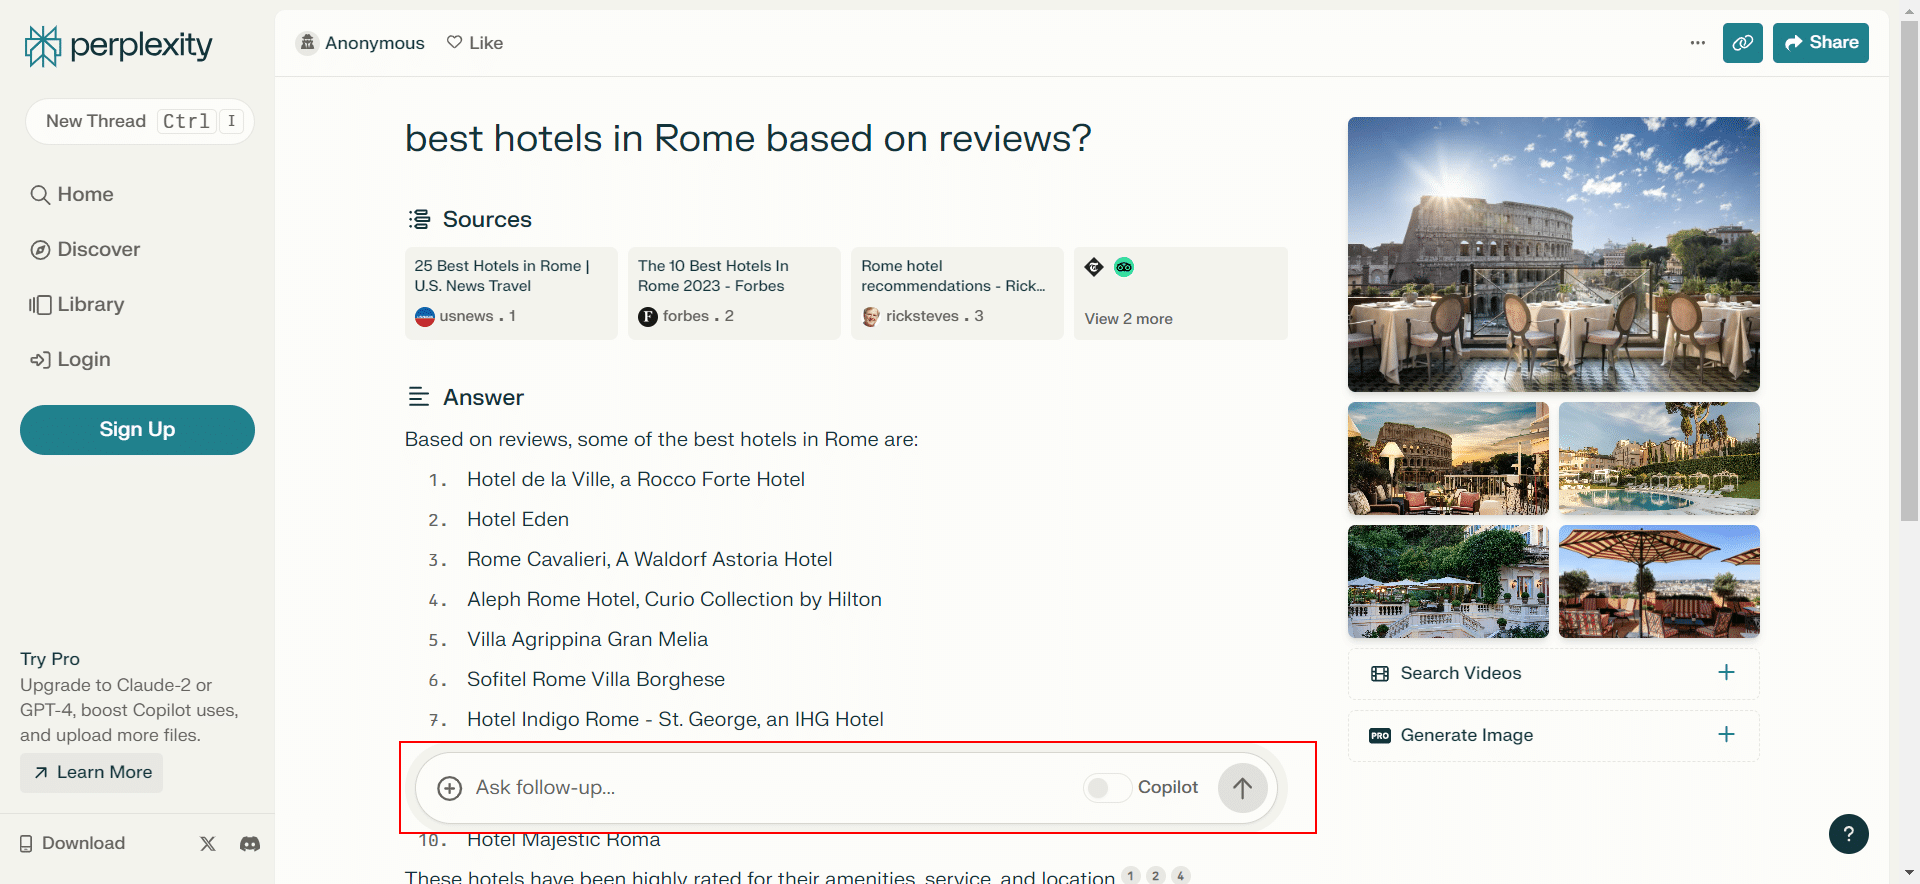Open the striped umbrella rooftop thumbnail
1920x884 pixels.
coord(1659,581)
